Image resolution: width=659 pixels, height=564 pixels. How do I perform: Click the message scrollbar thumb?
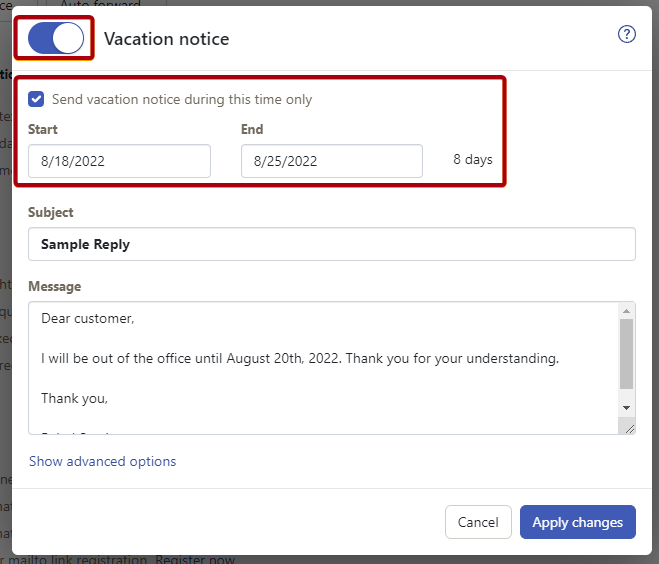tap(626, 354)
